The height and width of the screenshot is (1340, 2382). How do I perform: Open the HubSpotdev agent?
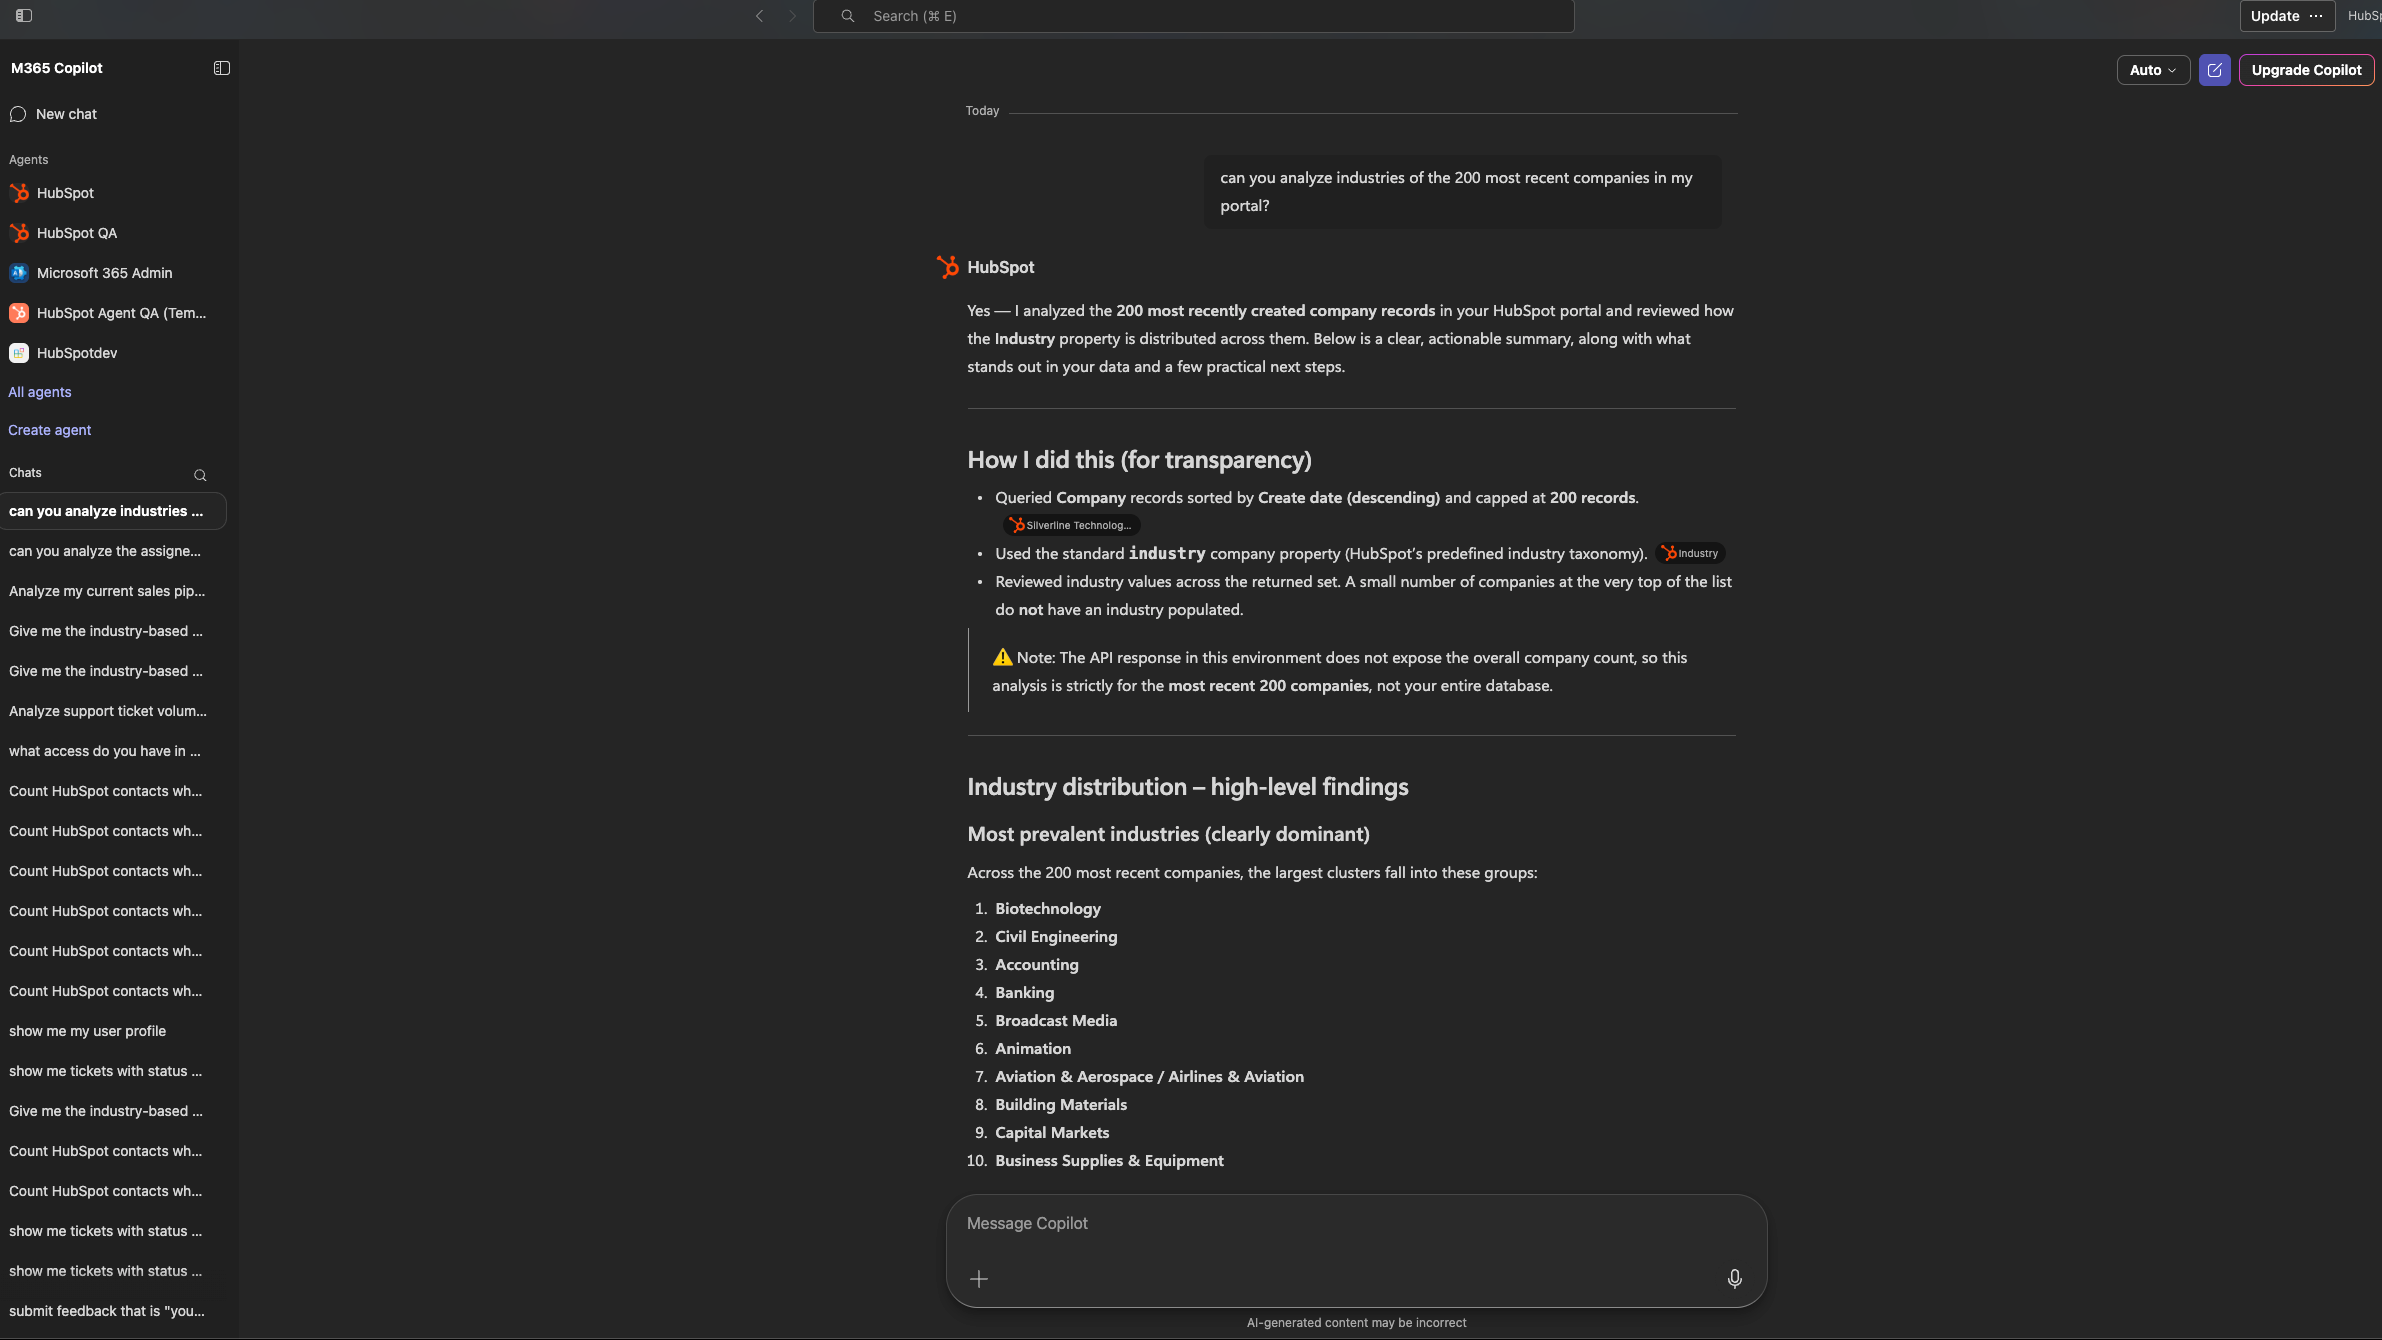77,353
